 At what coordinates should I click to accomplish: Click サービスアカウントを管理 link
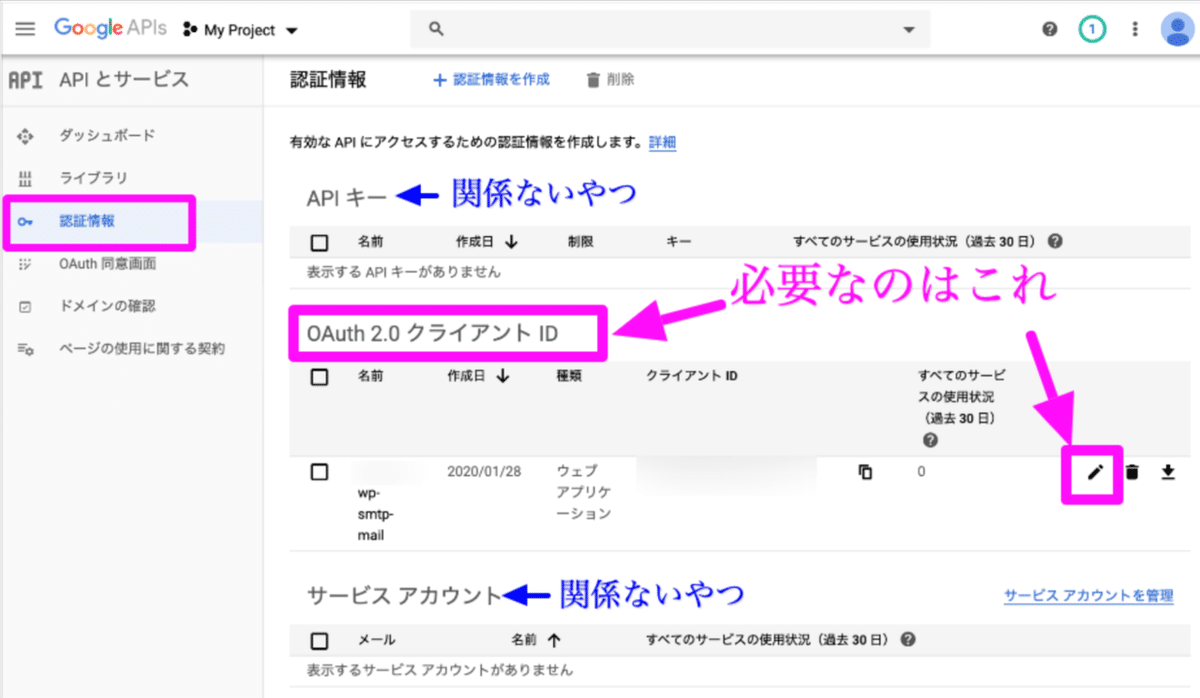[x=1088, y=593]
